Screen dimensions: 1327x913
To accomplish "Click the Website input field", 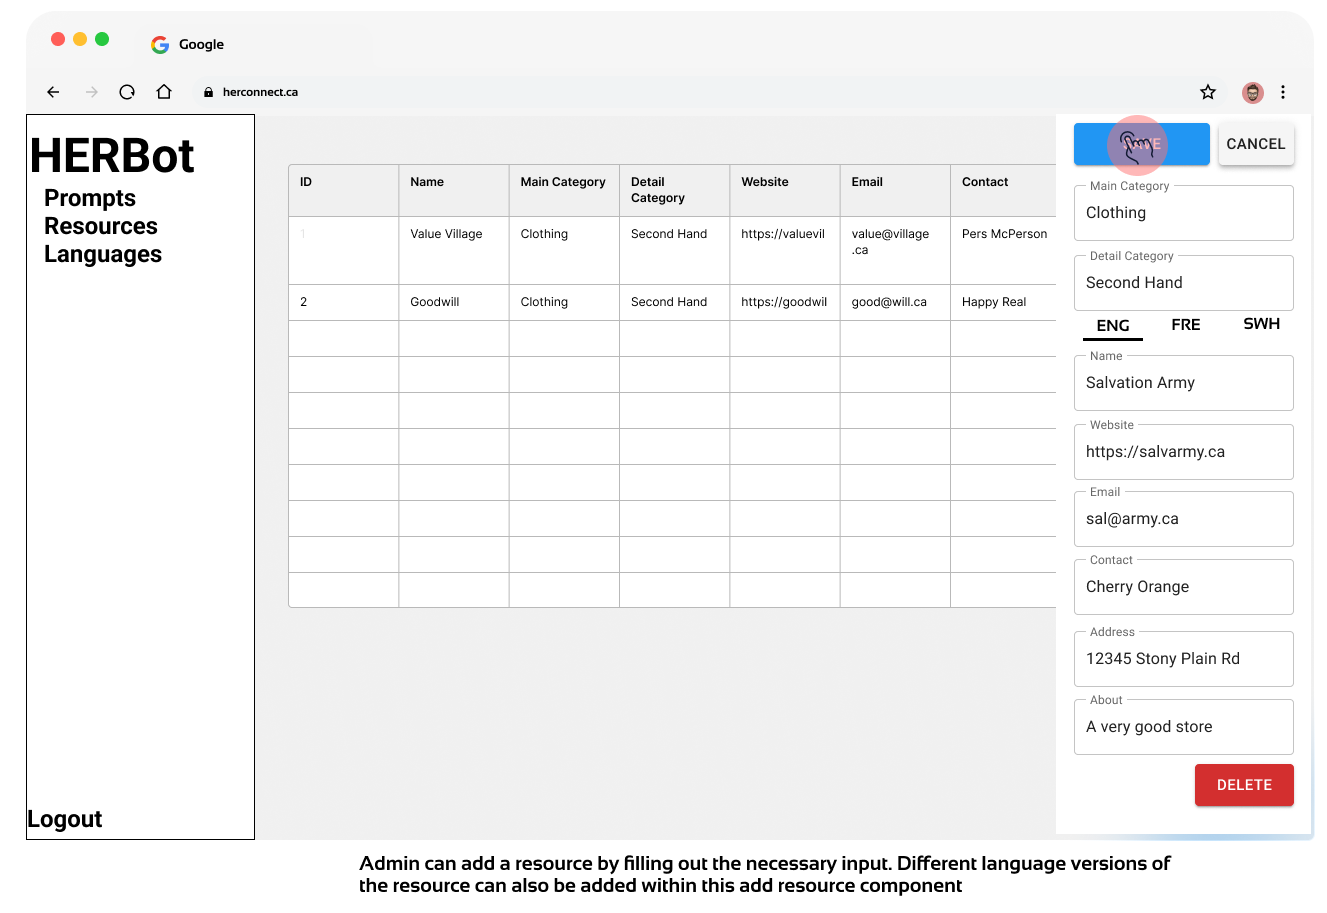I will click(x=1183, y=452).
